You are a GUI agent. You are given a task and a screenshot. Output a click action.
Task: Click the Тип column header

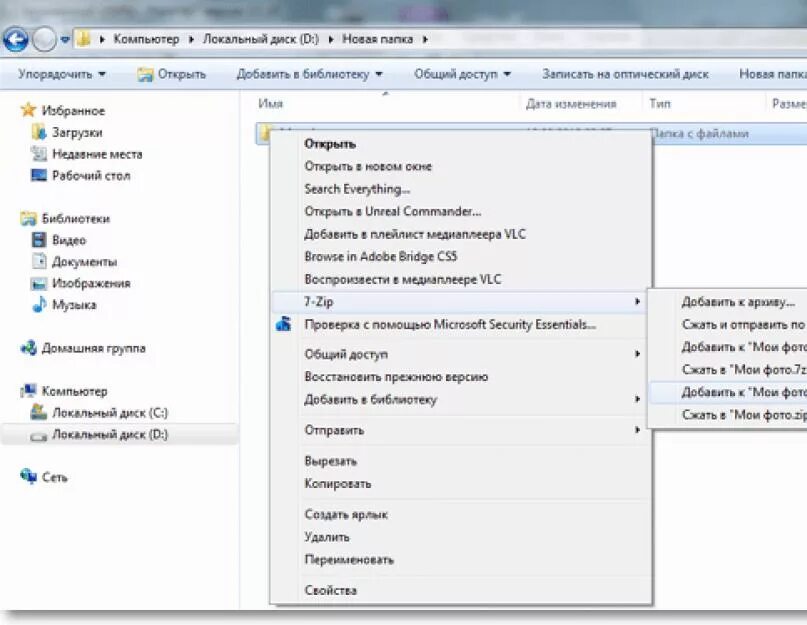tap(660, 104)
